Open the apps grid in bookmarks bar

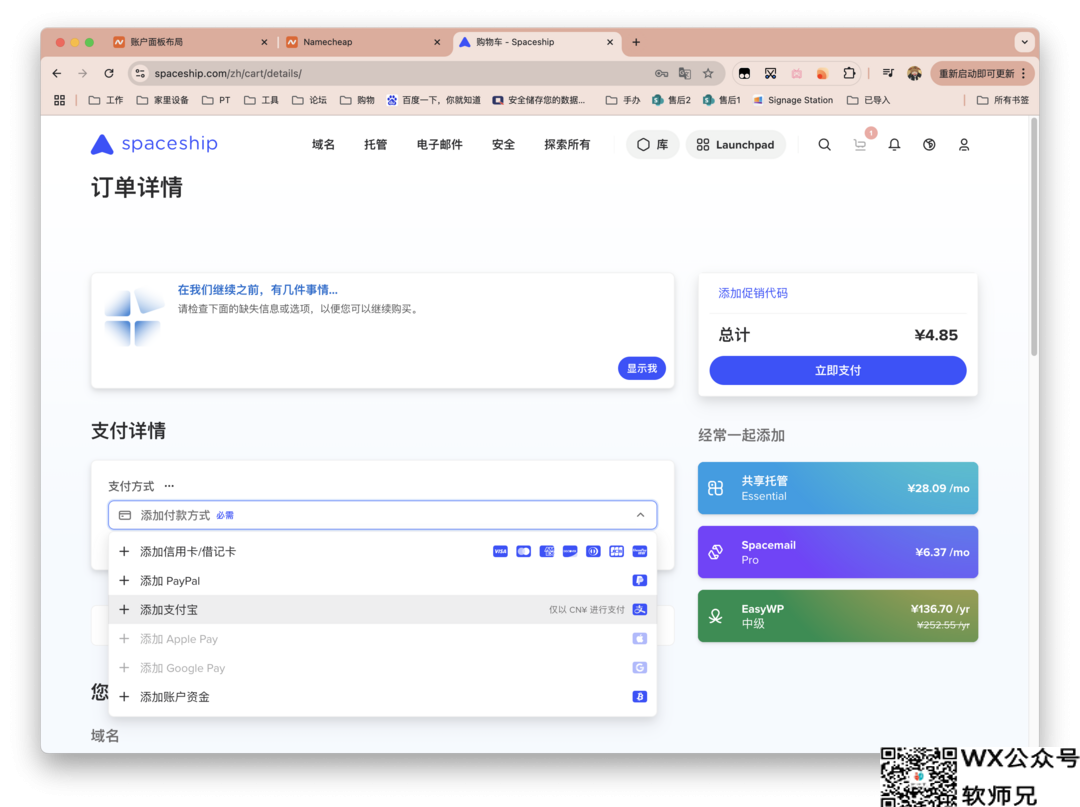pos(60,100)
